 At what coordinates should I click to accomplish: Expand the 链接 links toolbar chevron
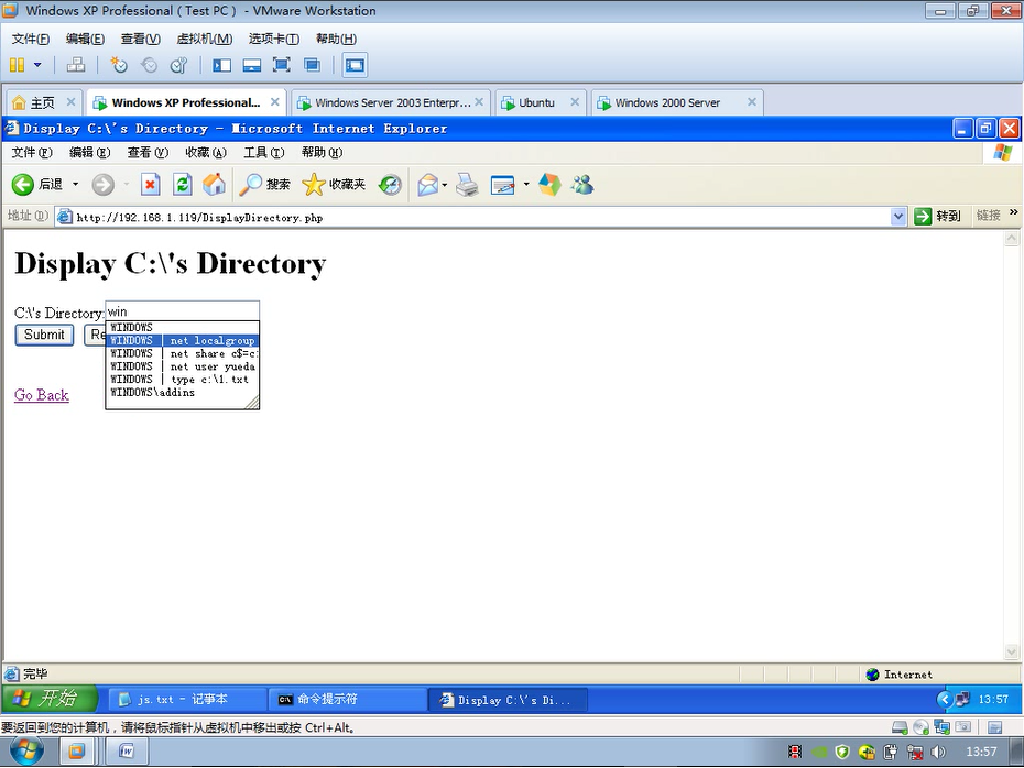pos(1014,212)
